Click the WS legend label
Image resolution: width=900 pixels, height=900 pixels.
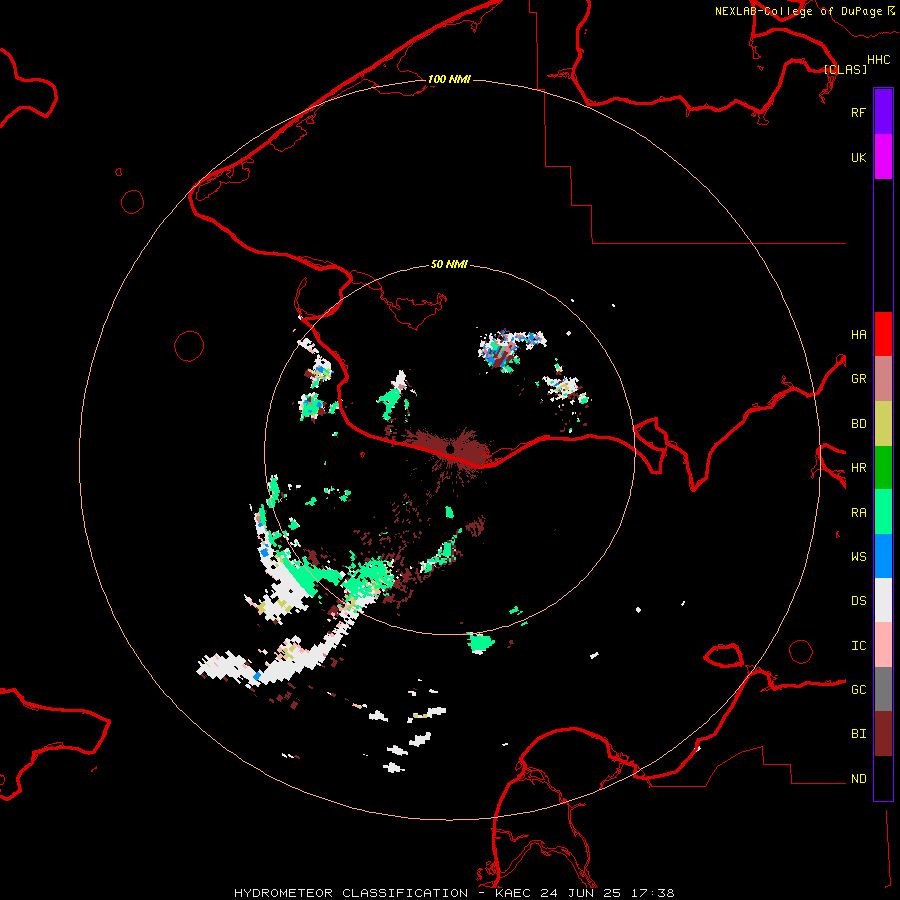858,557
